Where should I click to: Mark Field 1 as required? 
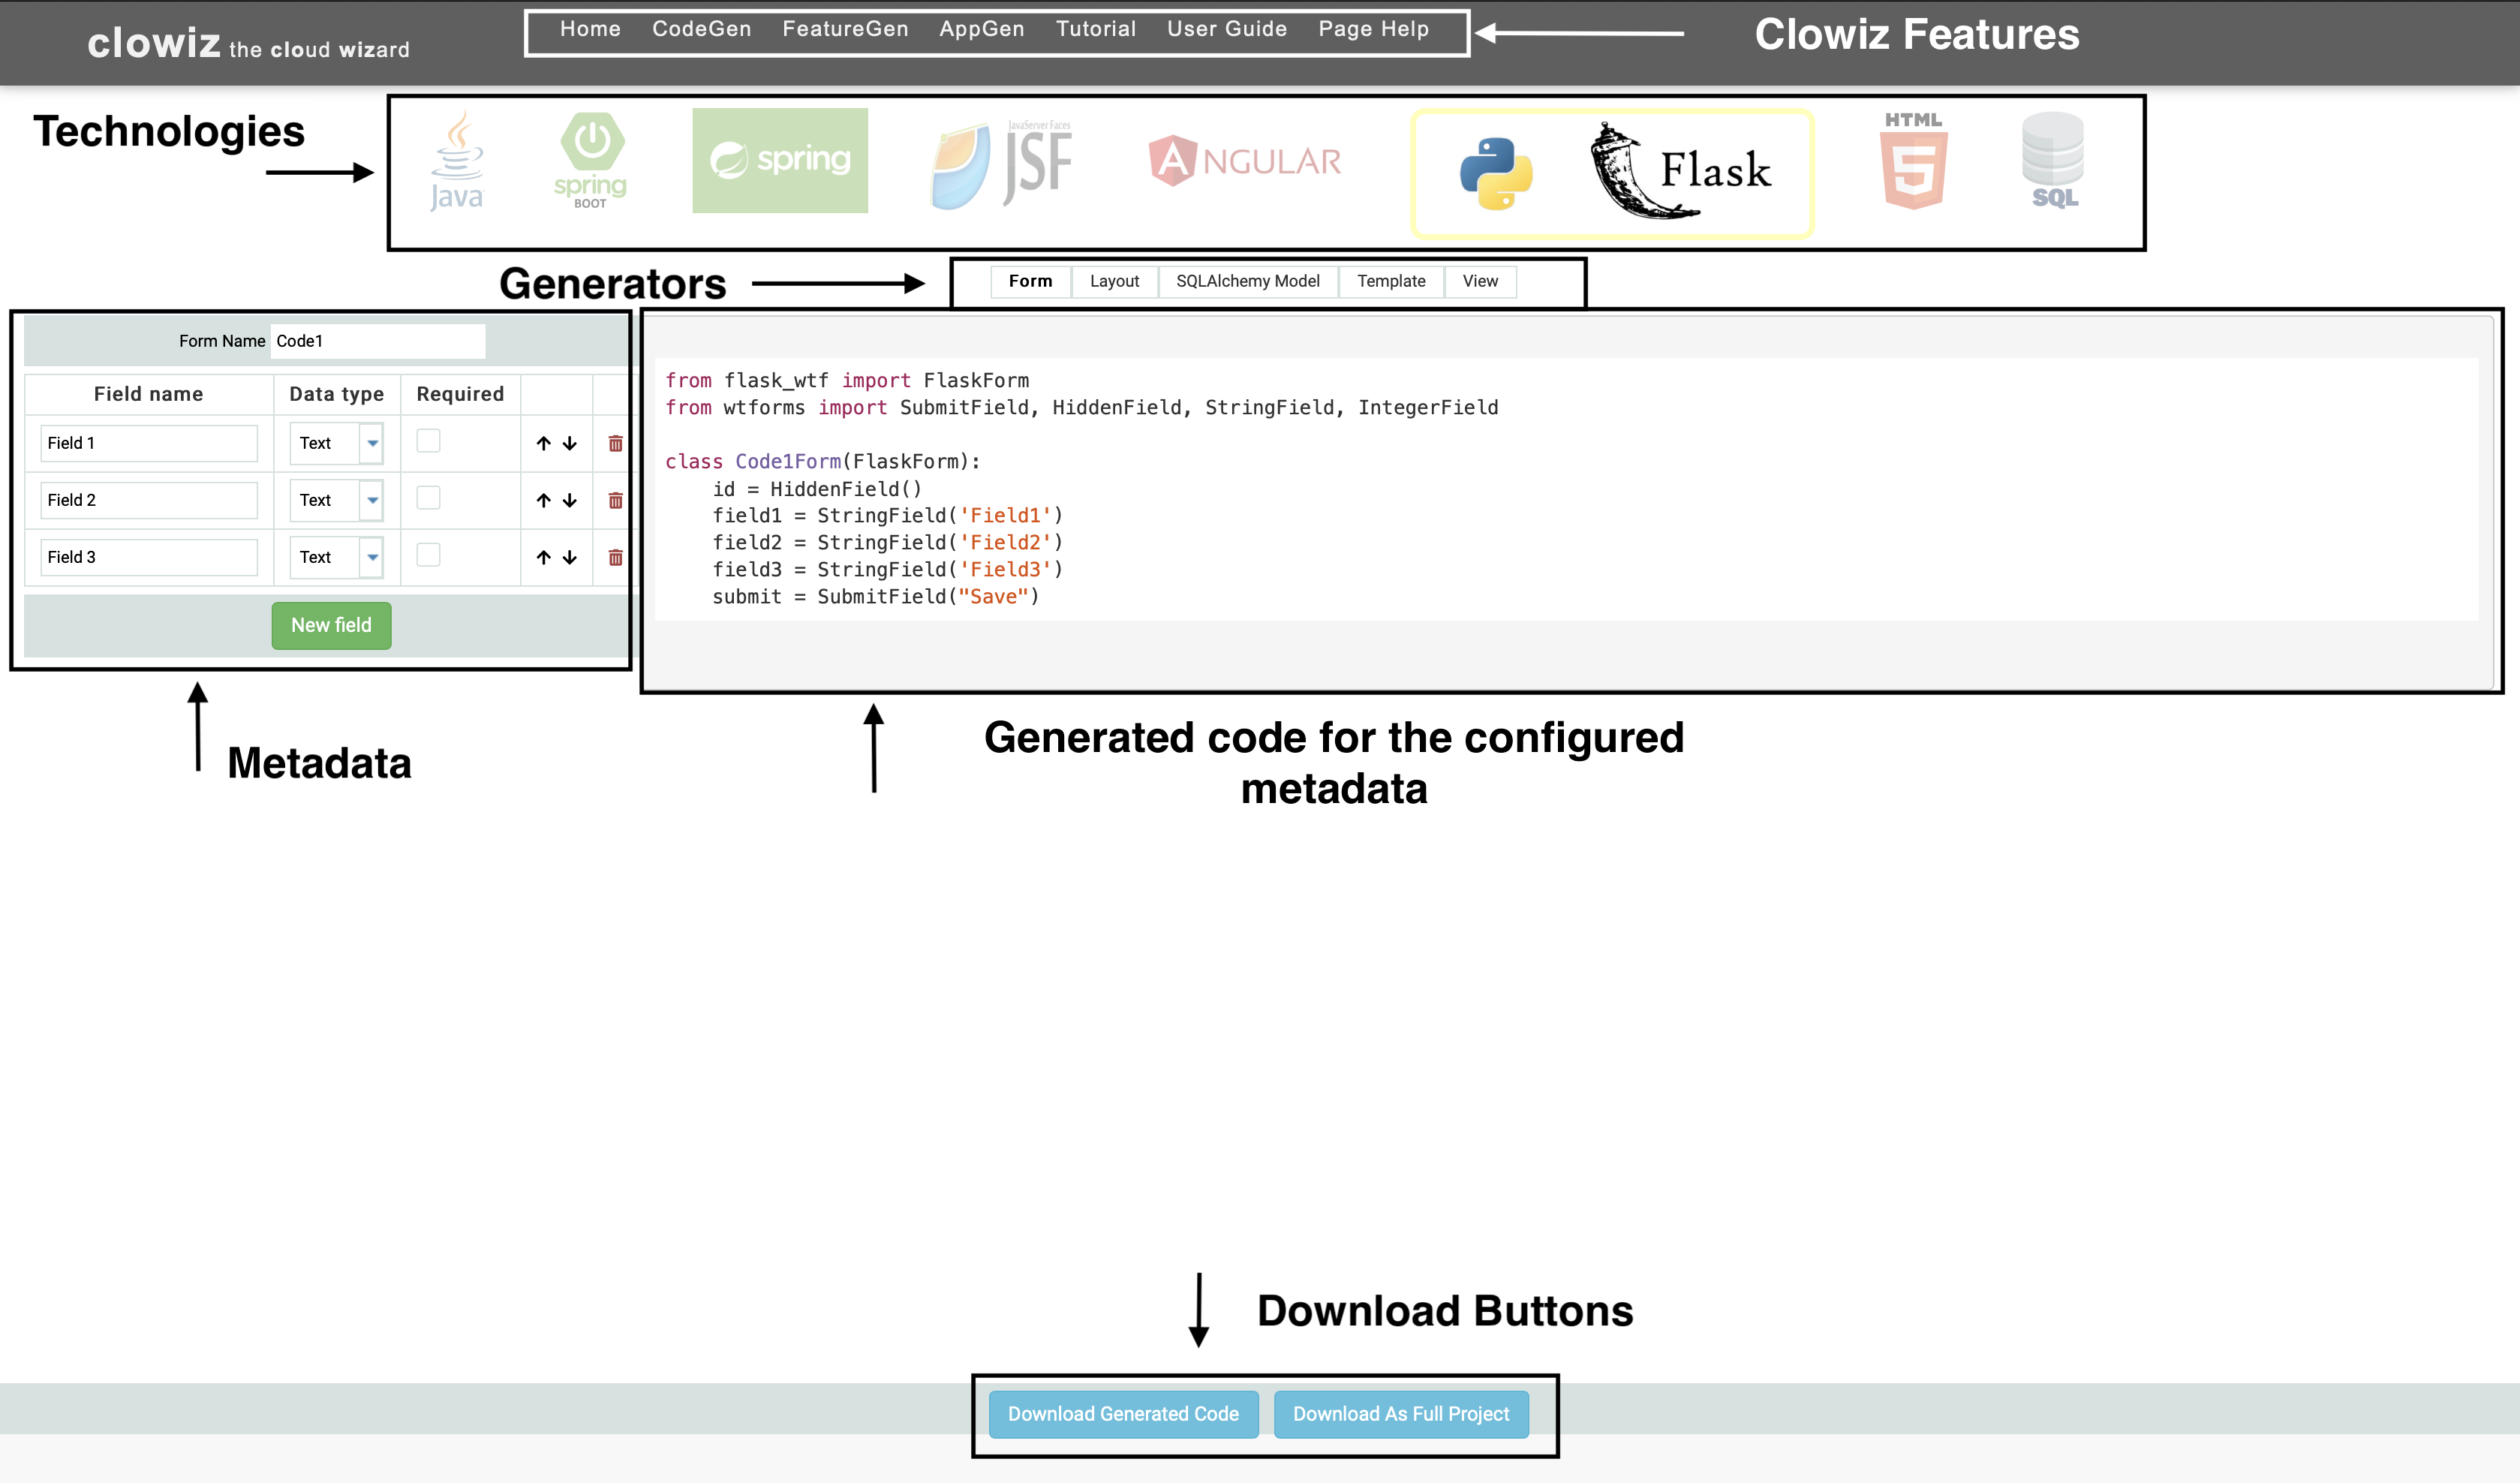click(x=428, y=441)
